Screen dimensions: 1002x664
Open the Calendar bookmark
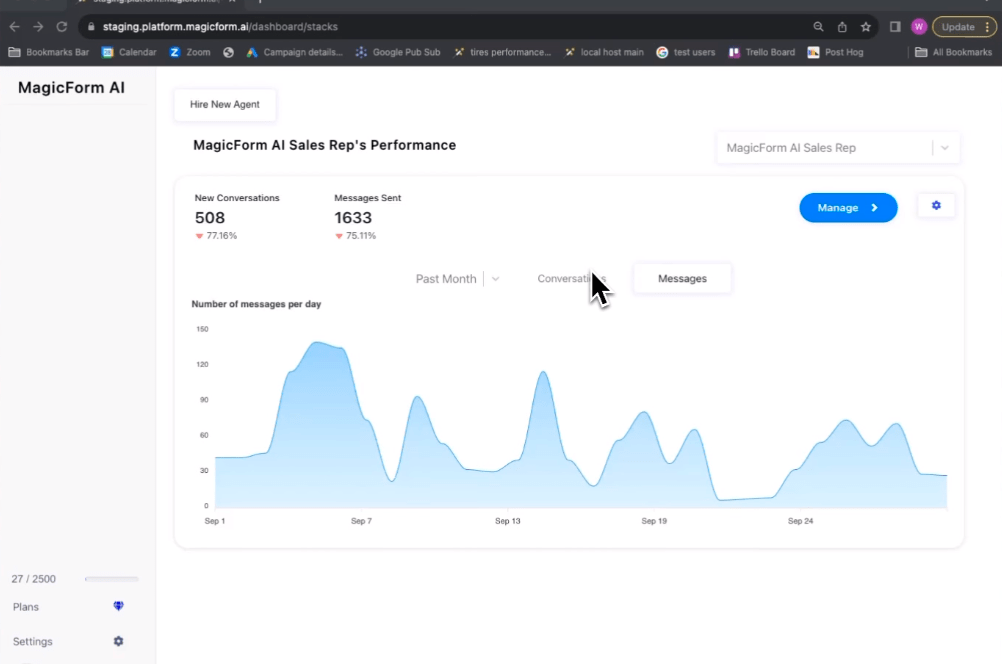tap(129, 52)
